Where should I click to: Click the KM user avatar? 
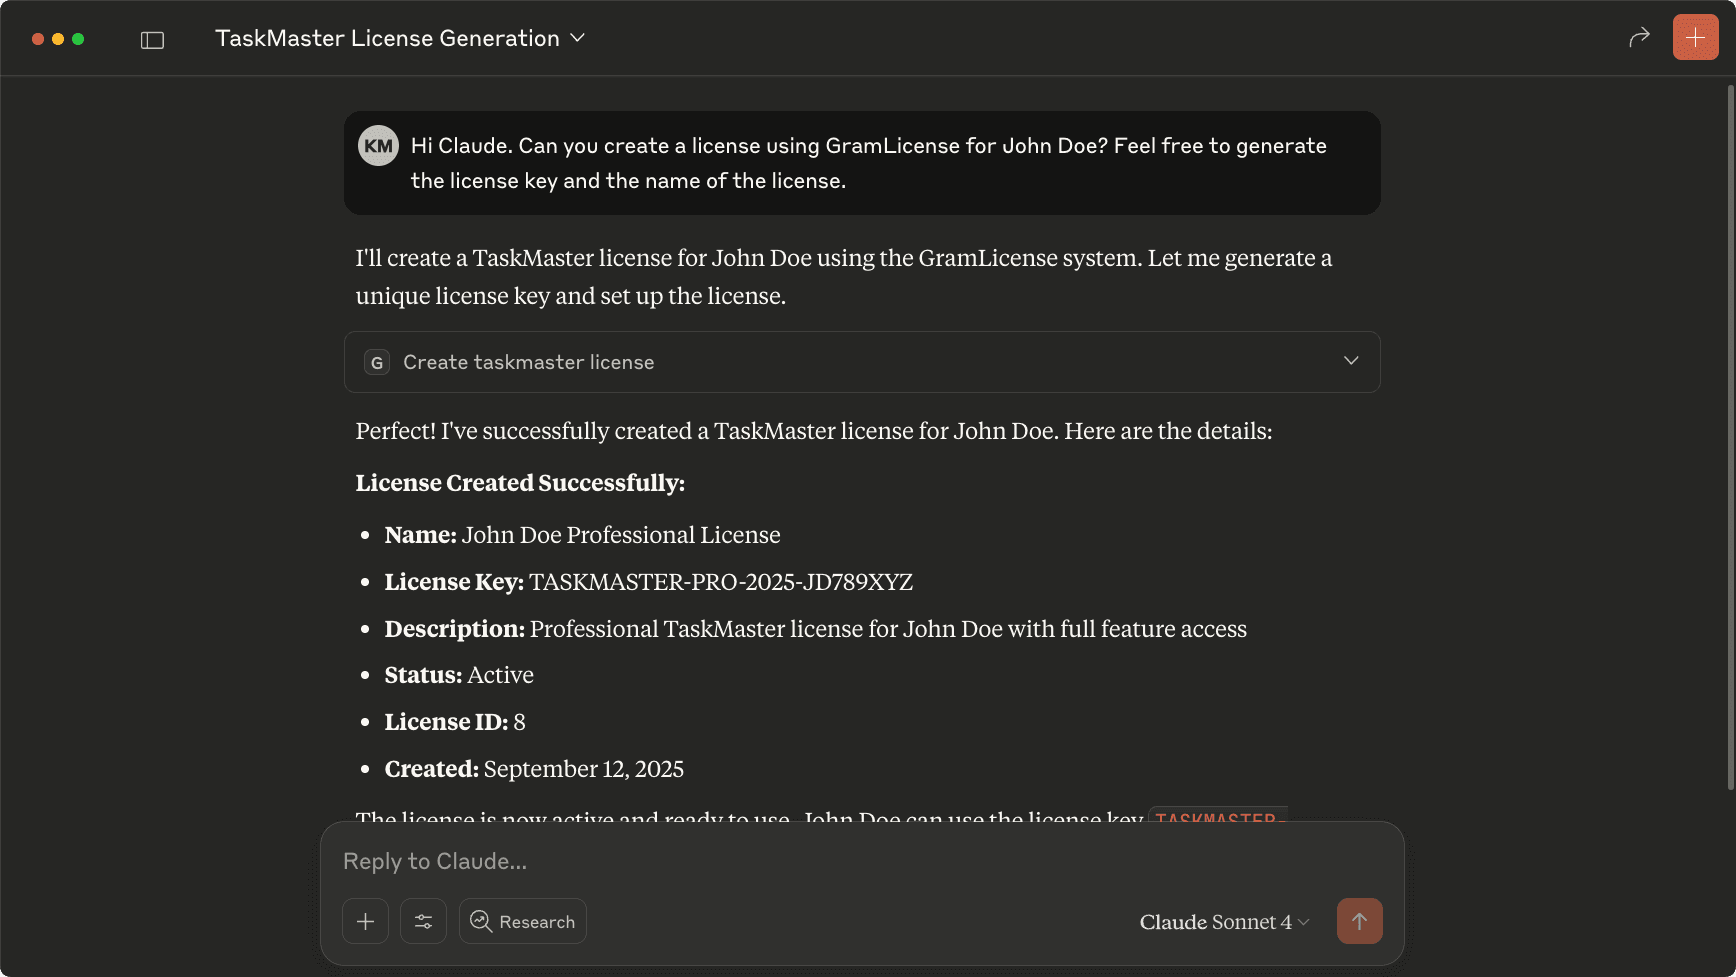point(377,145)
